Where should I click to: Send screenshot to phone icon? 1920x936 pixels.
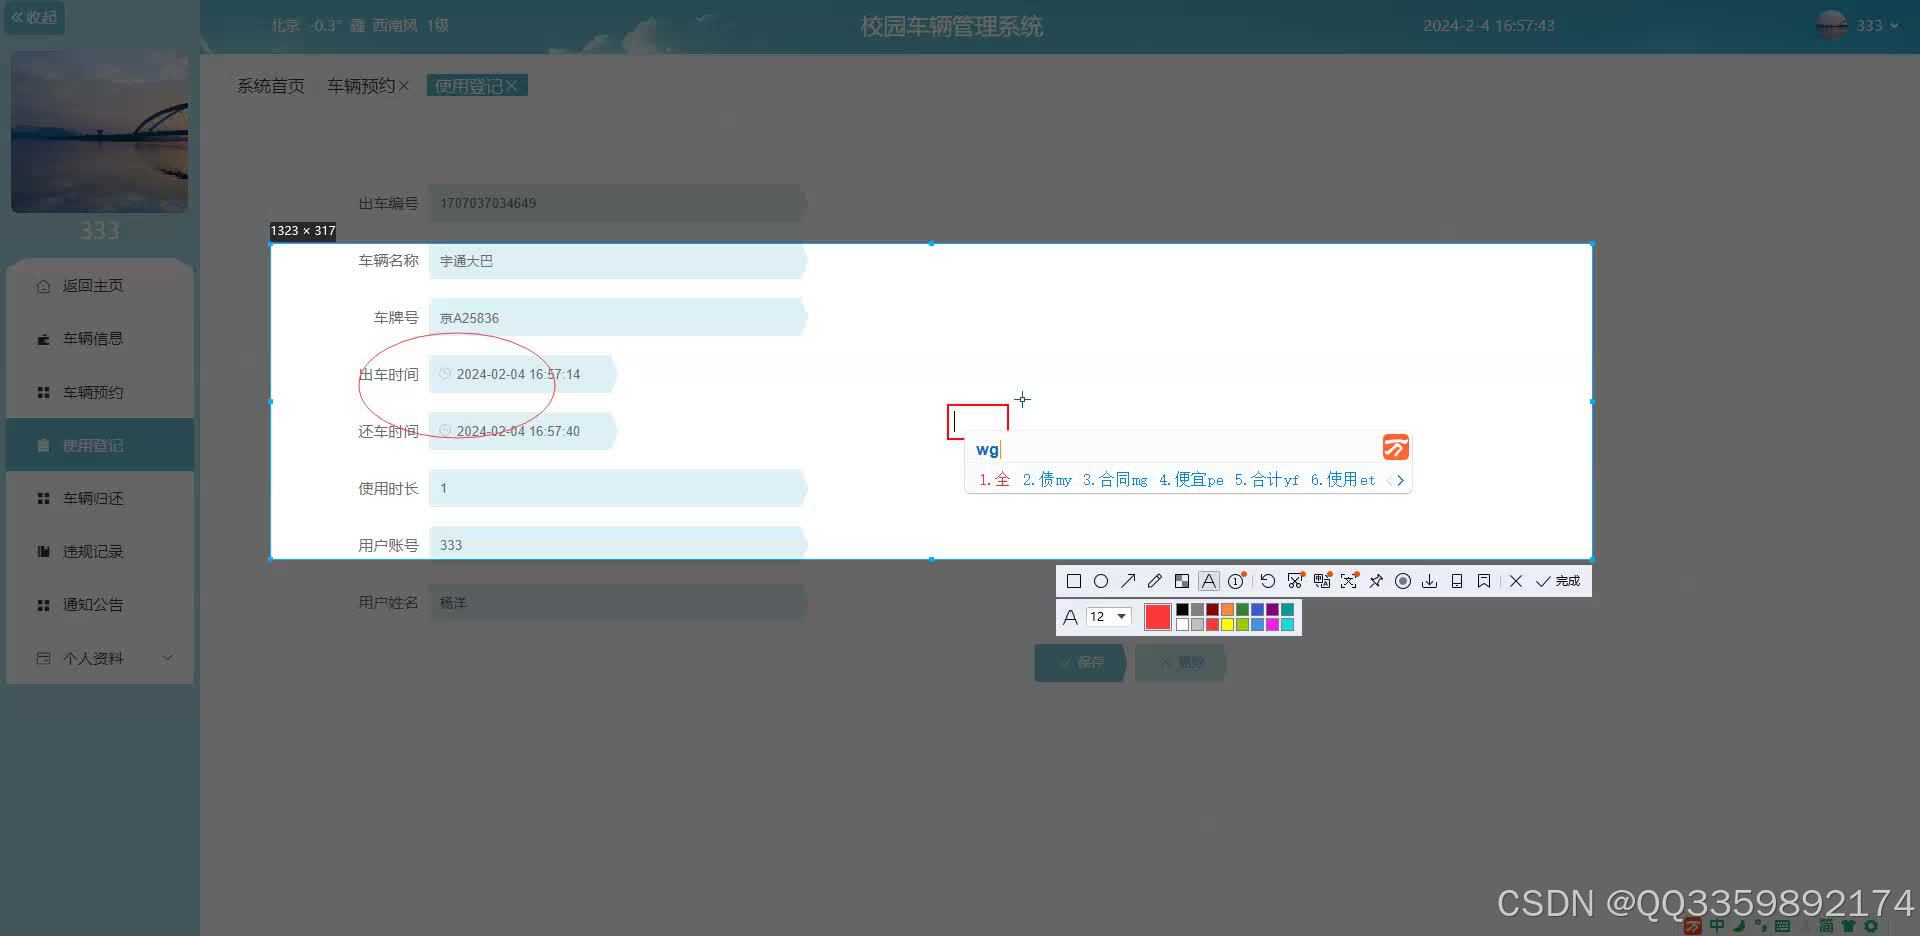coord(1457,581)
